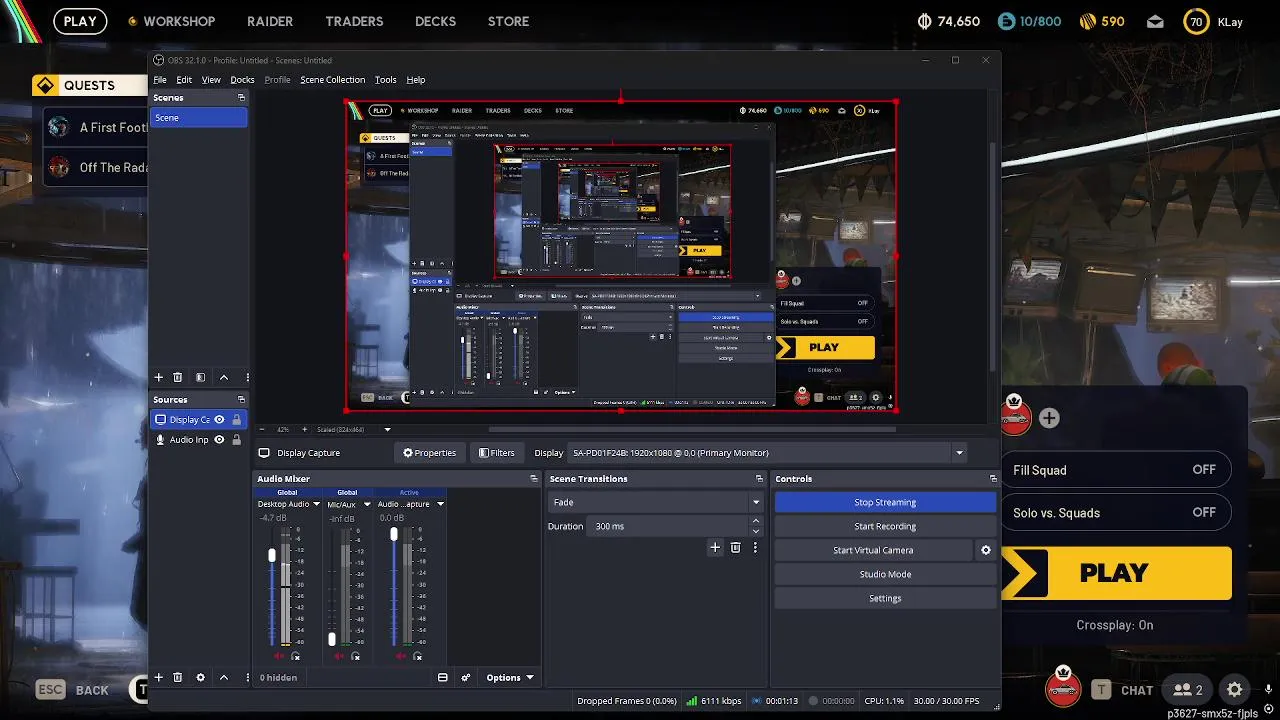Open transition properties three-dot menu
This screenshot has height=720, width=1280.
coord(755,547)
